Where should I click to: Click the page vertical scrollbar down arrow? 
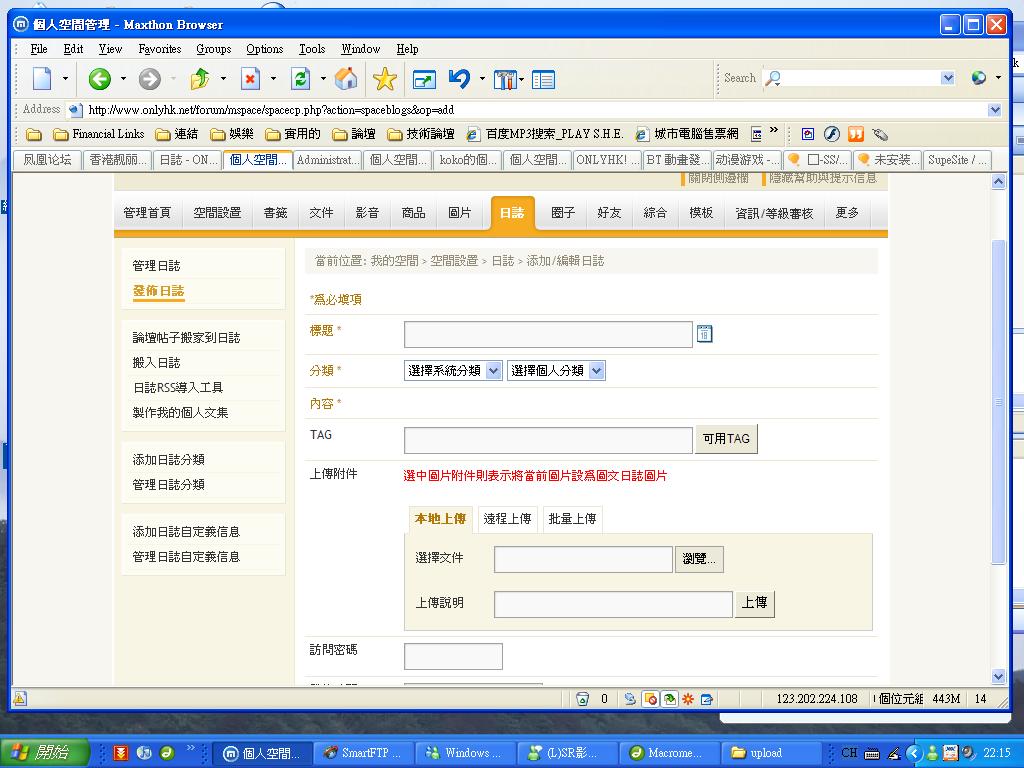click(999, 676)
